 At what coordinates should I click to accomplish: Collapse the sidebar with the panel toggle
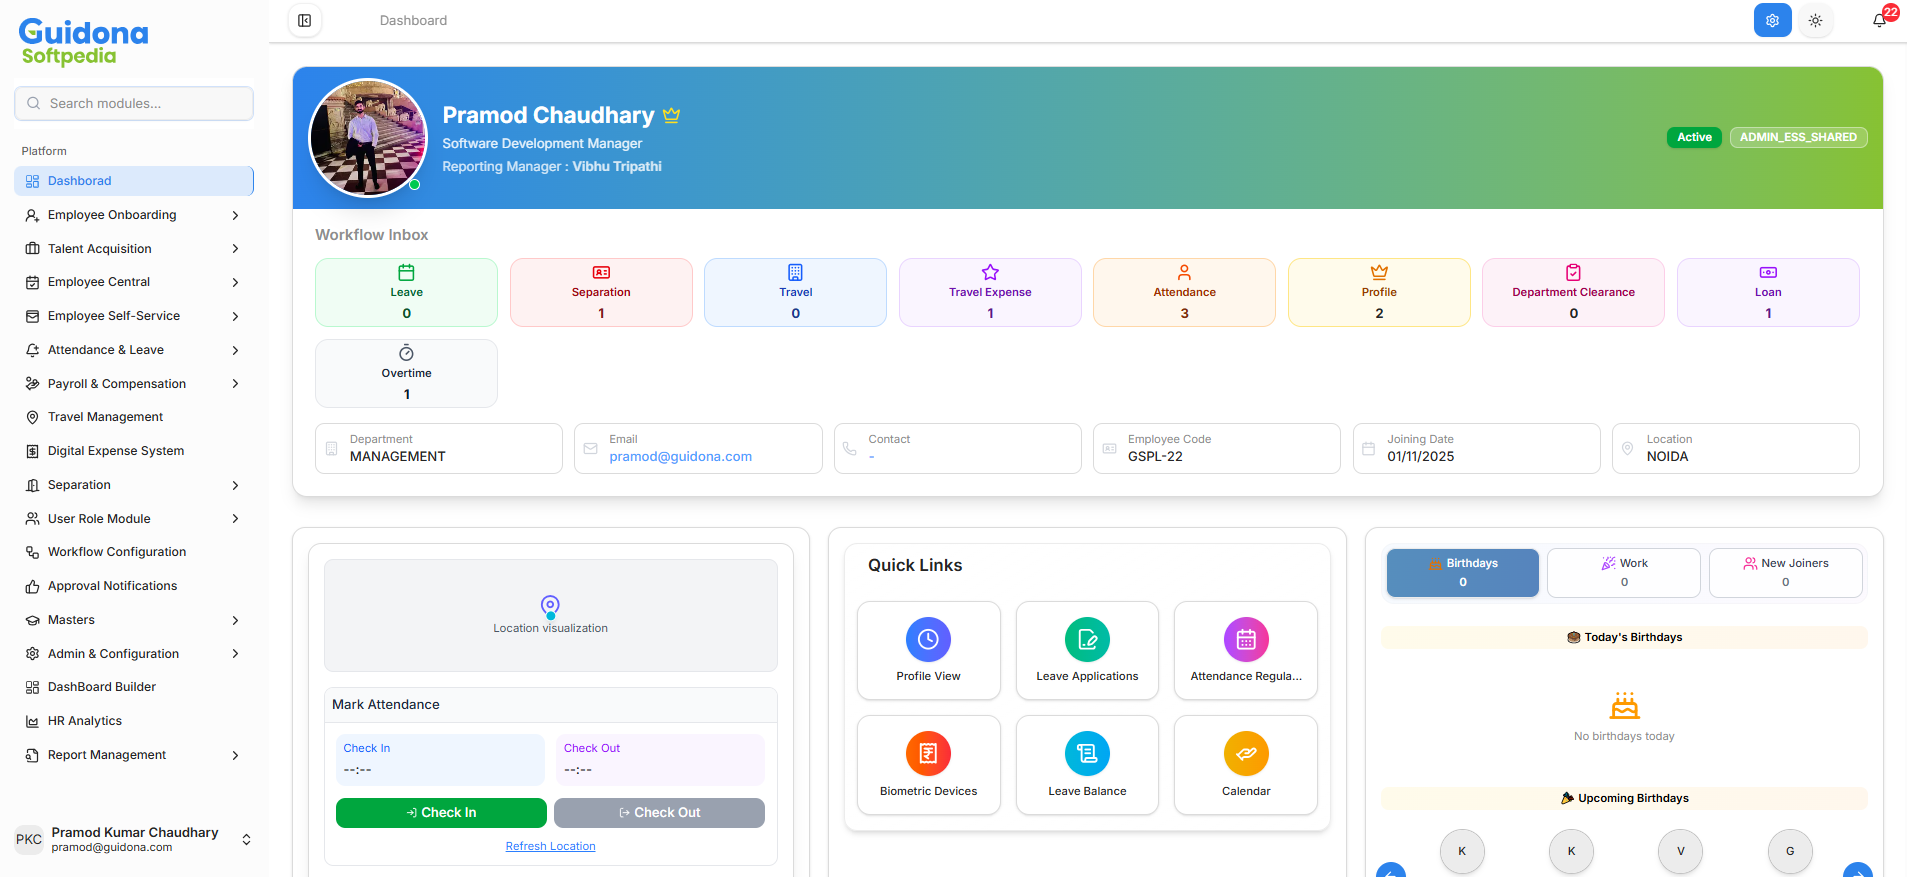tap(305, 21)
